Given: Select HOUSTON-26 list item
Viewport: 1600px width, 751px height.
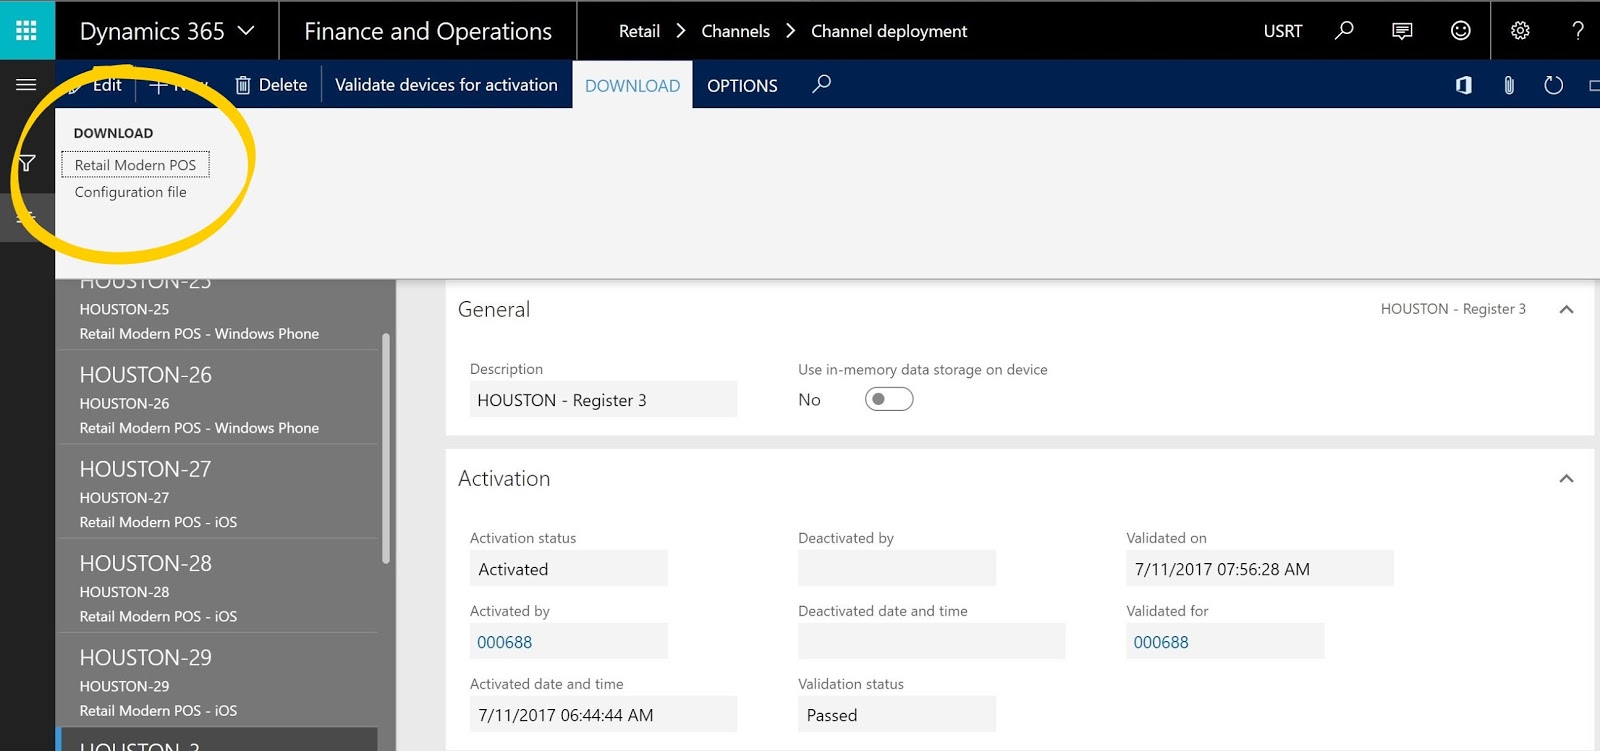Looking at the screenshot, I should (x=218, y=398).
